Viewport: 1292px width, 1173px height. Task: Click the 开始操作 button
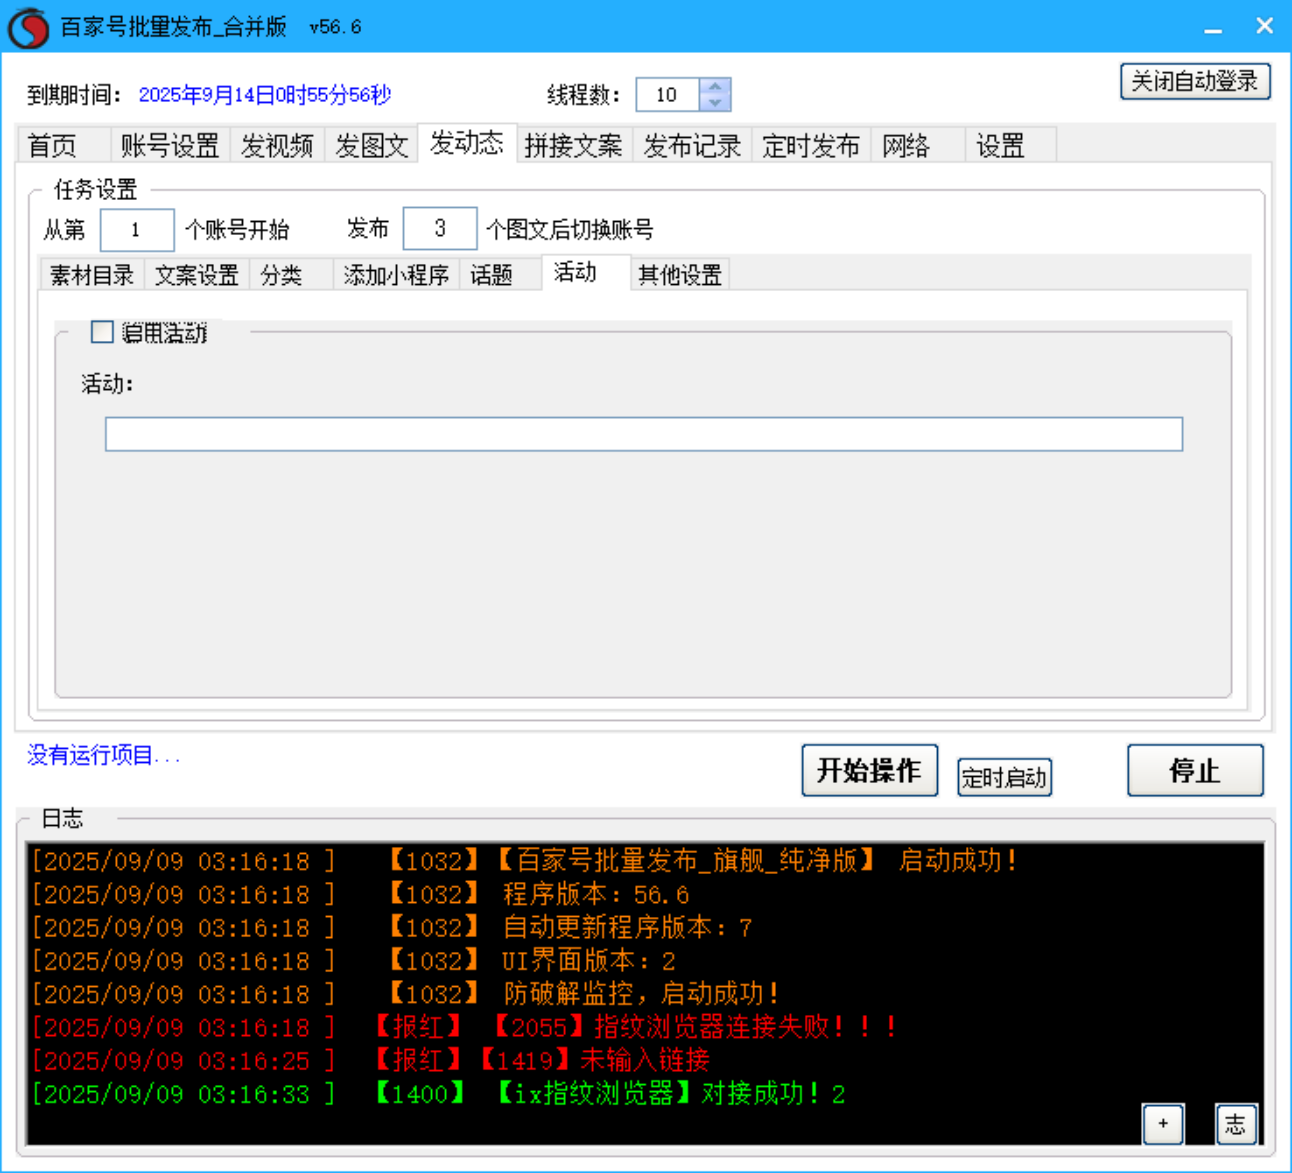(869, 770)
